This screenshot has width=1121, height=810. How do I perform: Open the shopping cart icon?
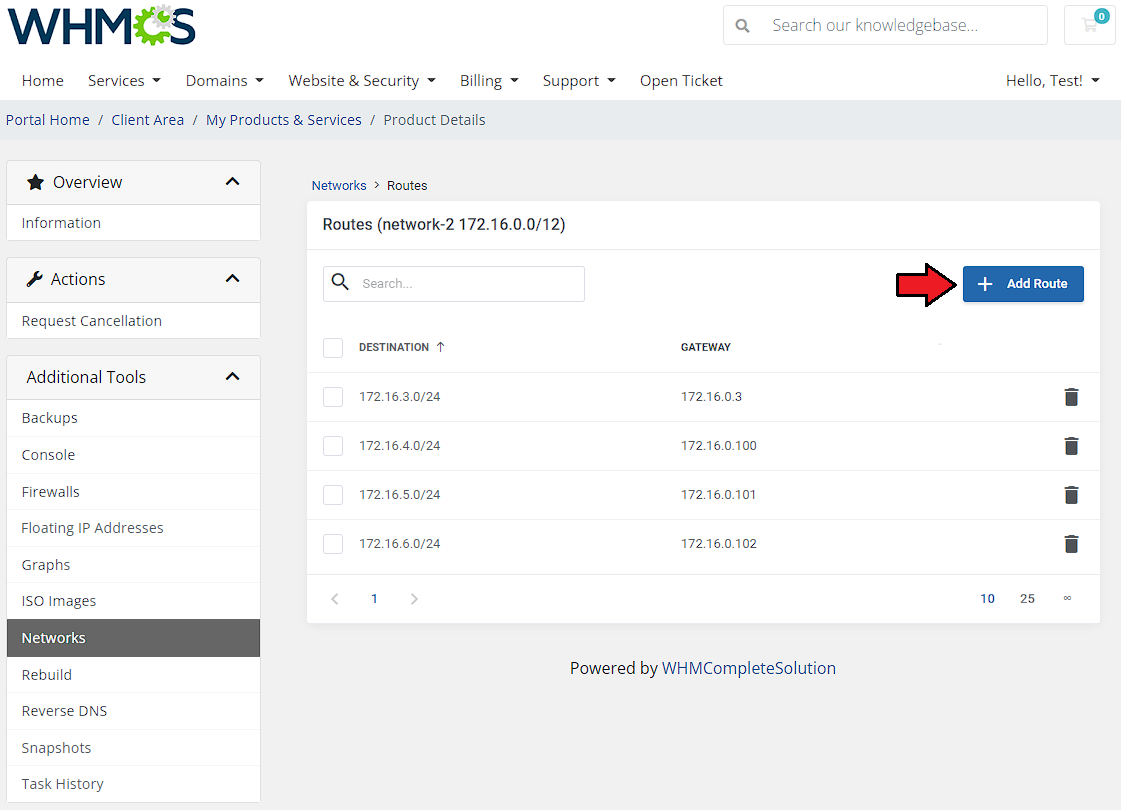pyautogui.click(x=1090, y=25)
